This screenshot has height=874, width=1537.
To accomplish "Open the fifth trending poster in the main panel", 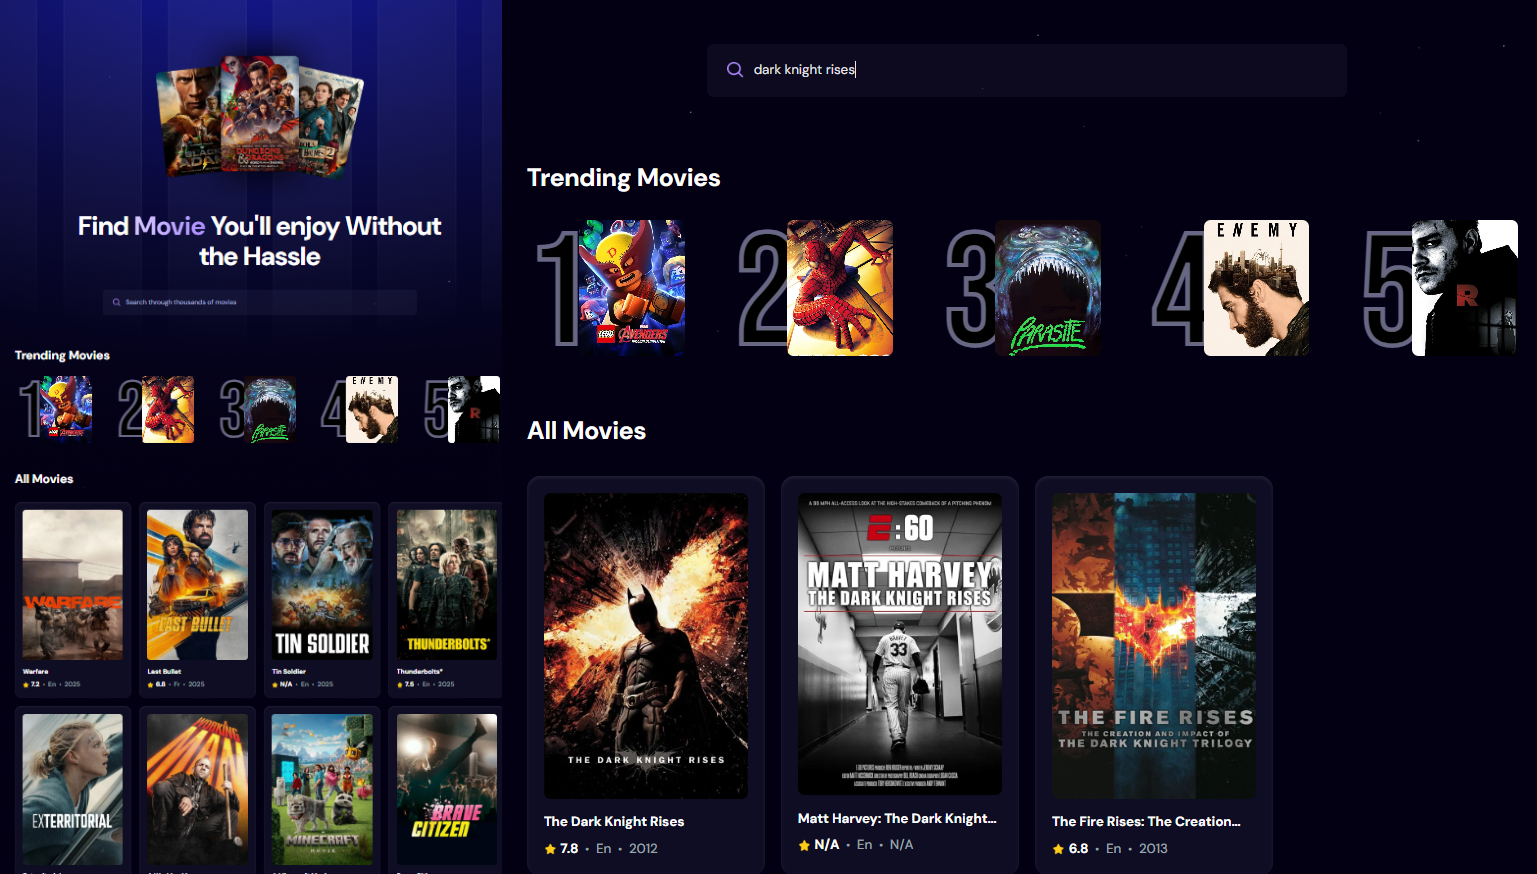I will (1464, 288).
